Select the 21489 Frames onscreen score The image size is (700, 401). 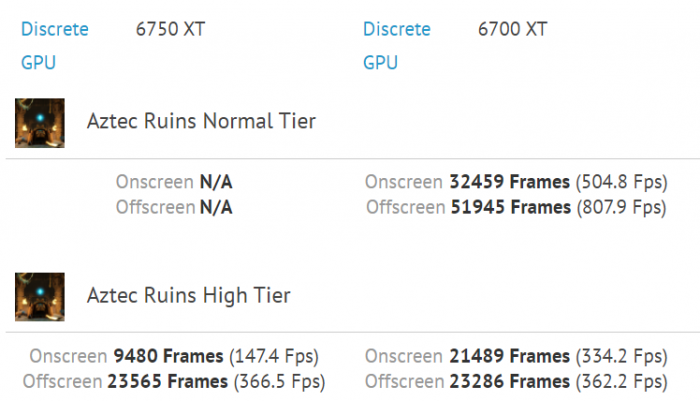click(x=509, y=356)
